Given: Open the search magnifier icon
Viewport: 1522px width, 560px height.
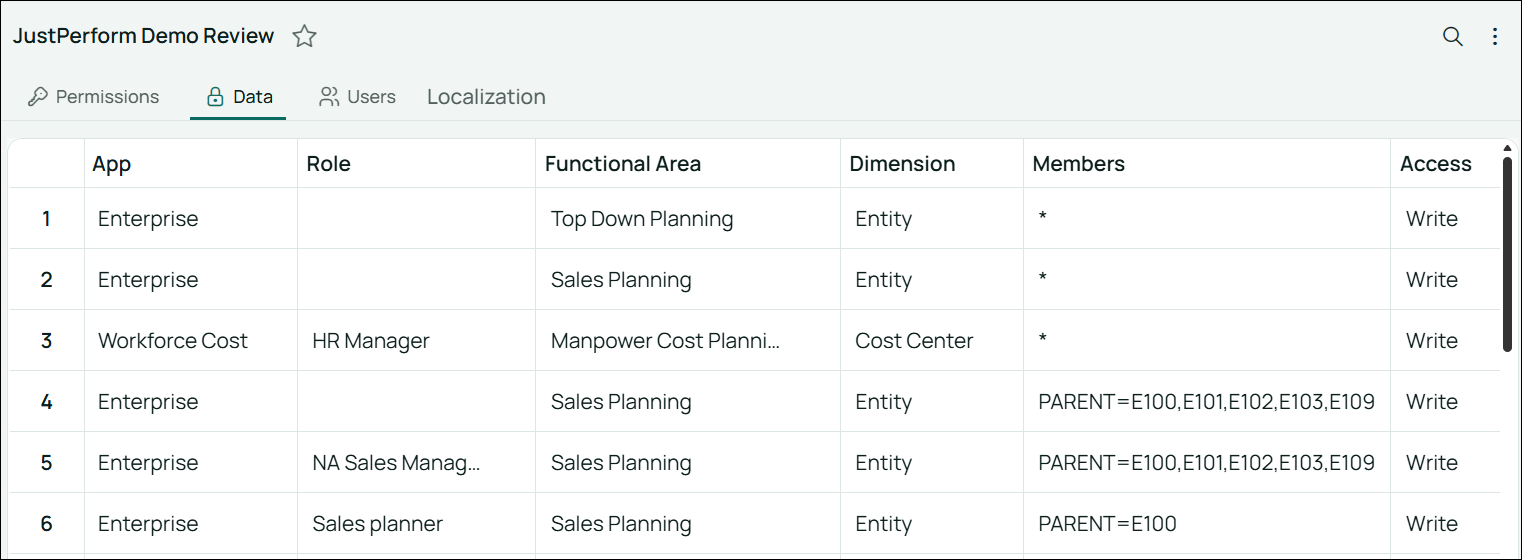Looking at the screenshot, I should (x=1452, y=37).
